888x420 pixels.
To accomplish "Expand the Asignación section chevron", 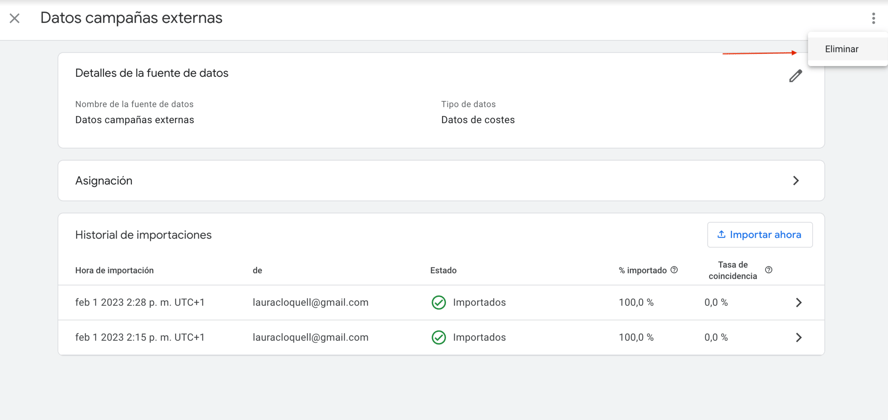I will [796, 181].
